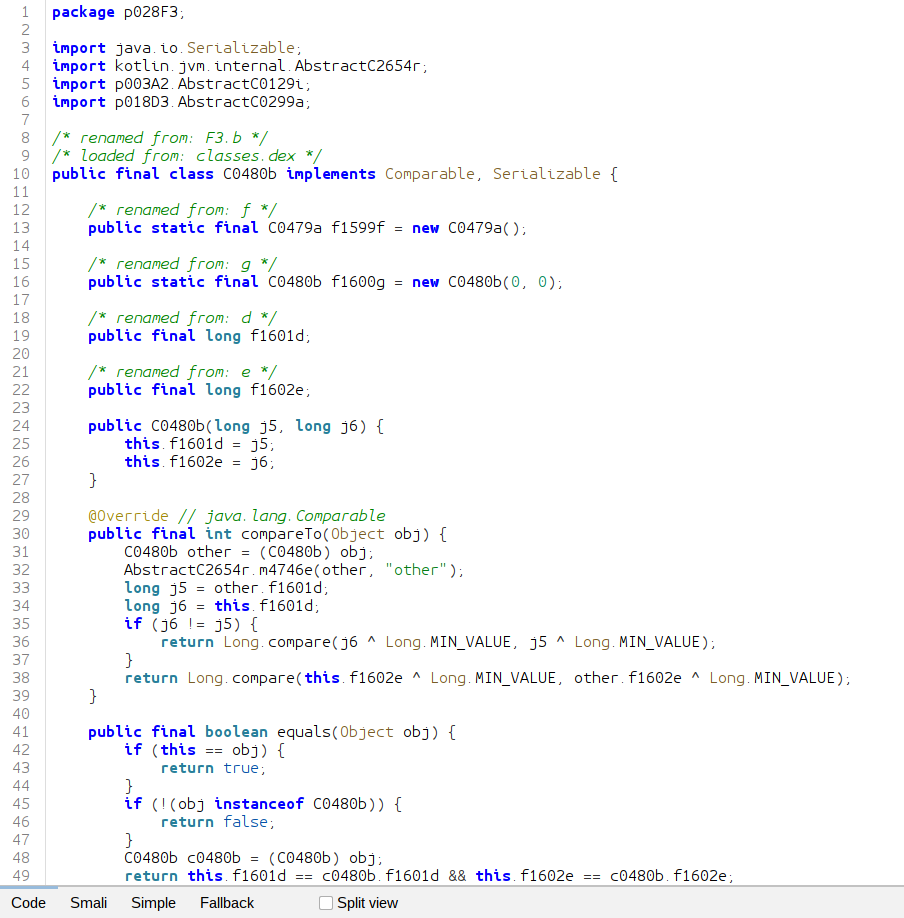This screenshot has width=904, height=918.
Task: Click line number 10 in the gutter
Action: click(x=20, y=173)
